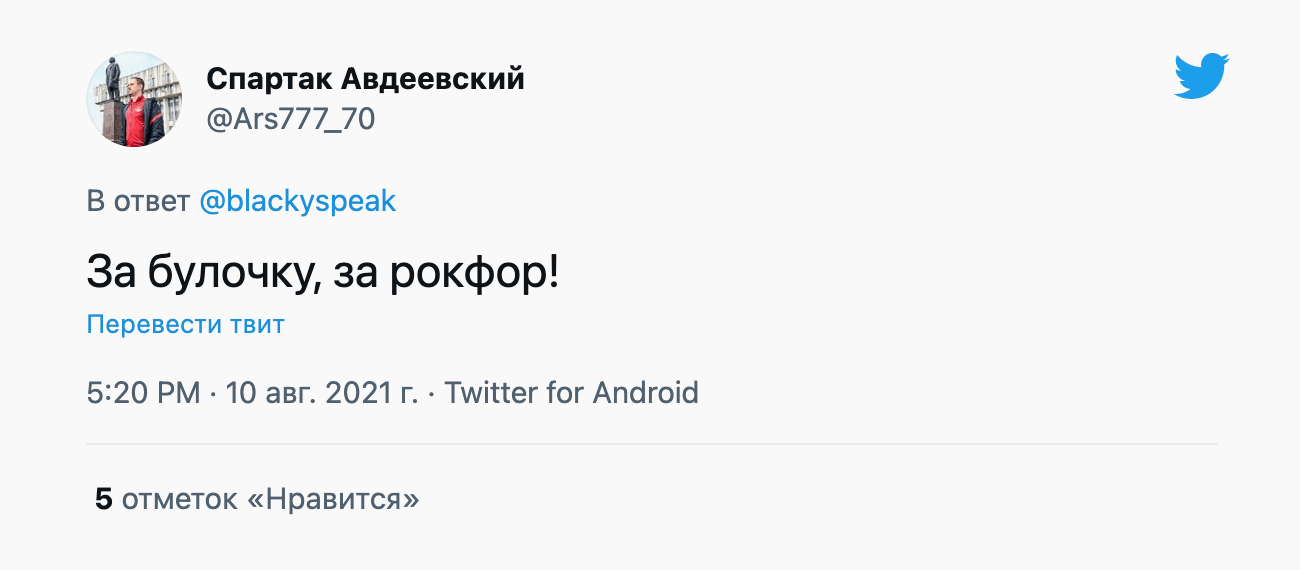The image size is (1300, 570).
Task: Open the "отметок «Нравится»" likes list
Action: 270,499
